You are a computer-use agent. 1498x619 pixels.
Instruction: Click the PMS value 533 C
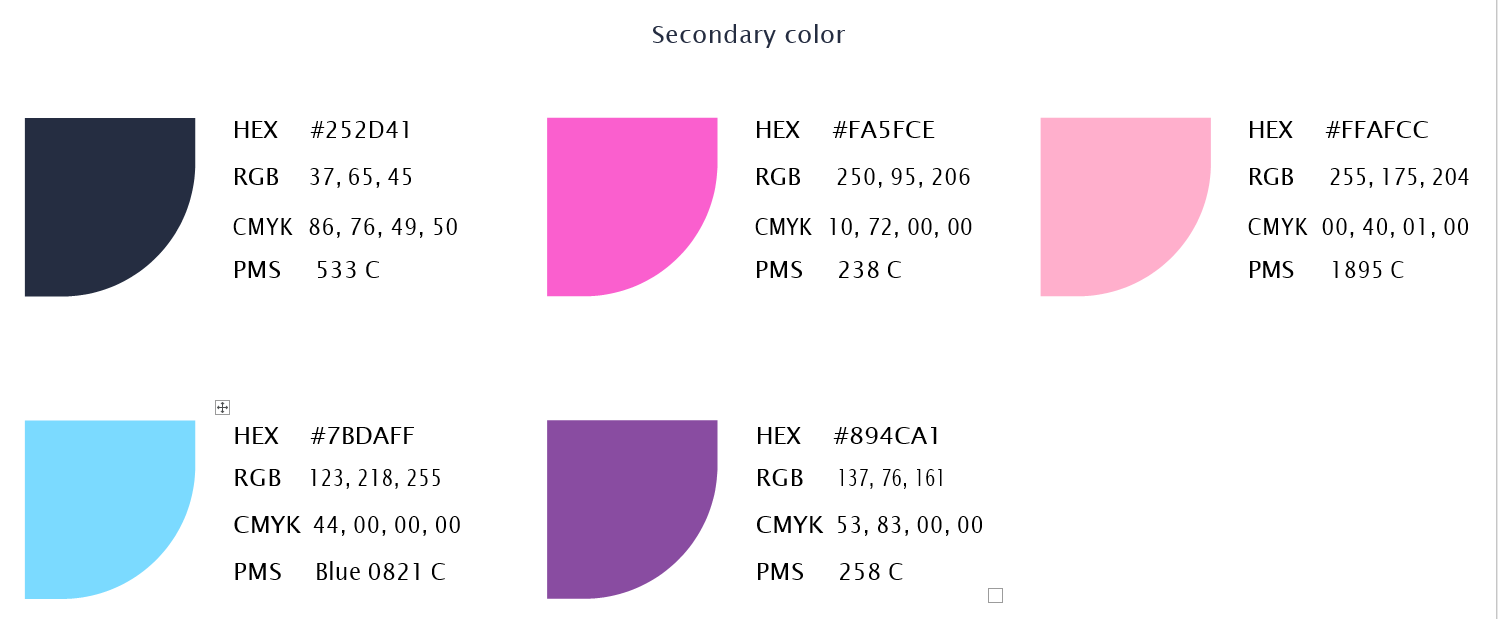tap(348, 270)
